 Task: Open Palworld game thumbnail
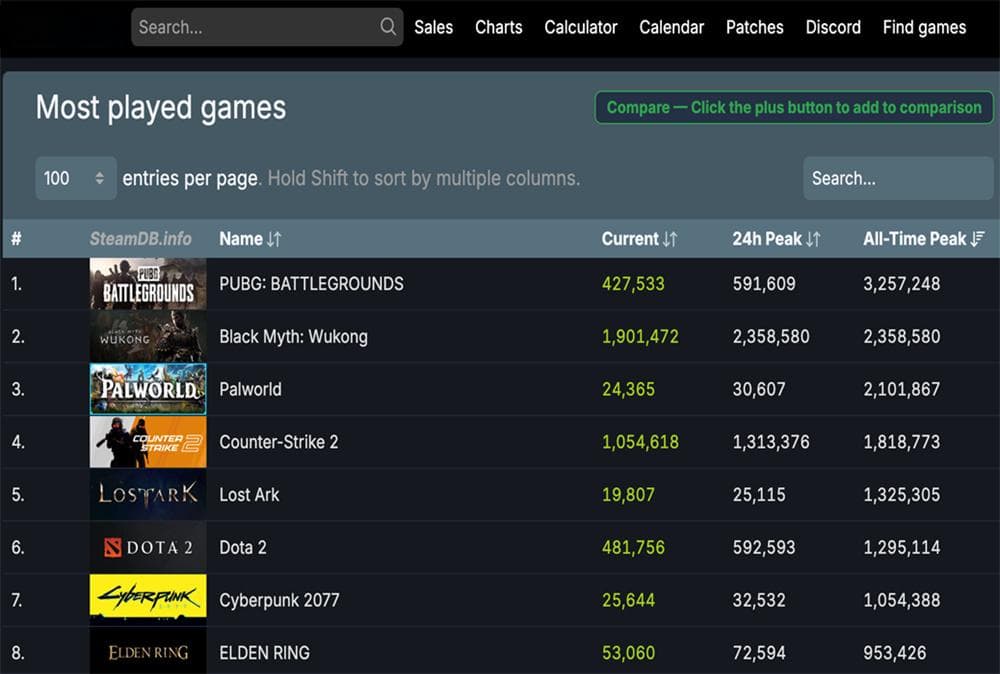tap(148, 389)
